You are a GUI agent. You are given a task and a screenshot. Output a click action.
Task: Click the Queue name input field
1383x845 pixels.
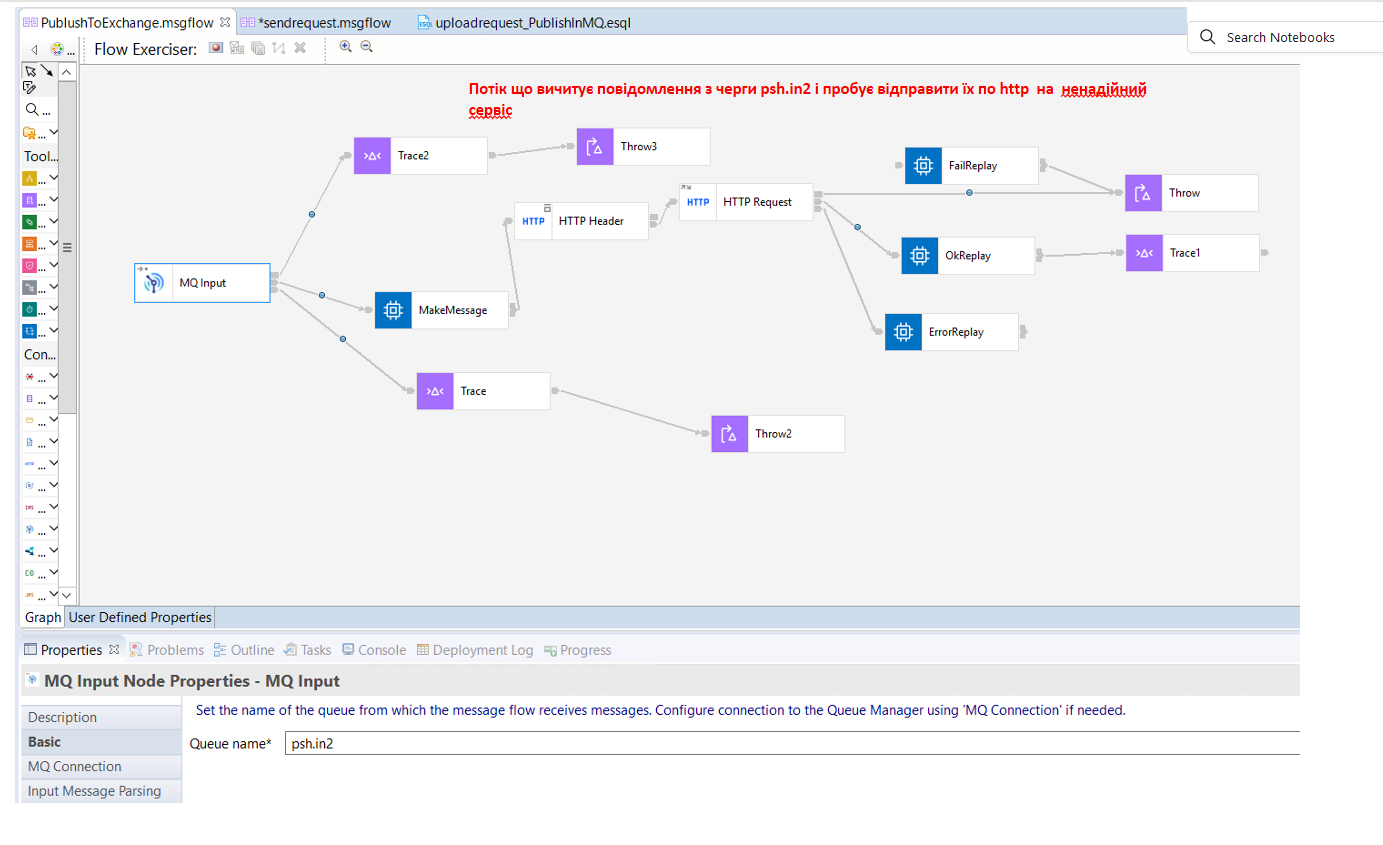click(790, 744)
